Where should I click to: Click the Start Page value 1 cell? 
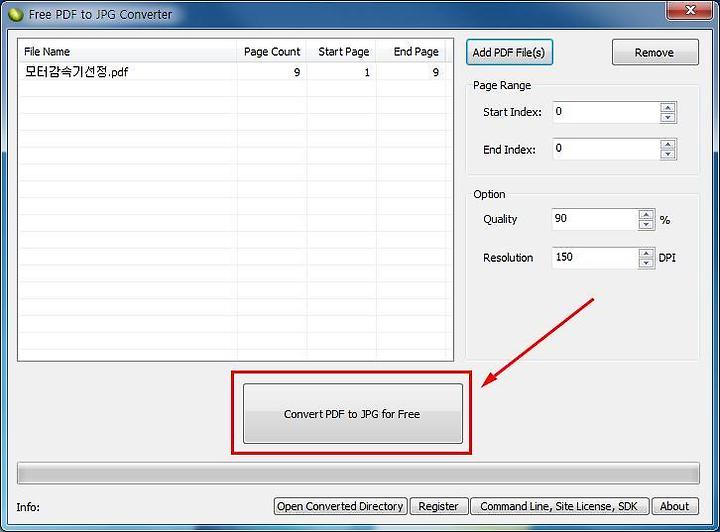(342, 72)
